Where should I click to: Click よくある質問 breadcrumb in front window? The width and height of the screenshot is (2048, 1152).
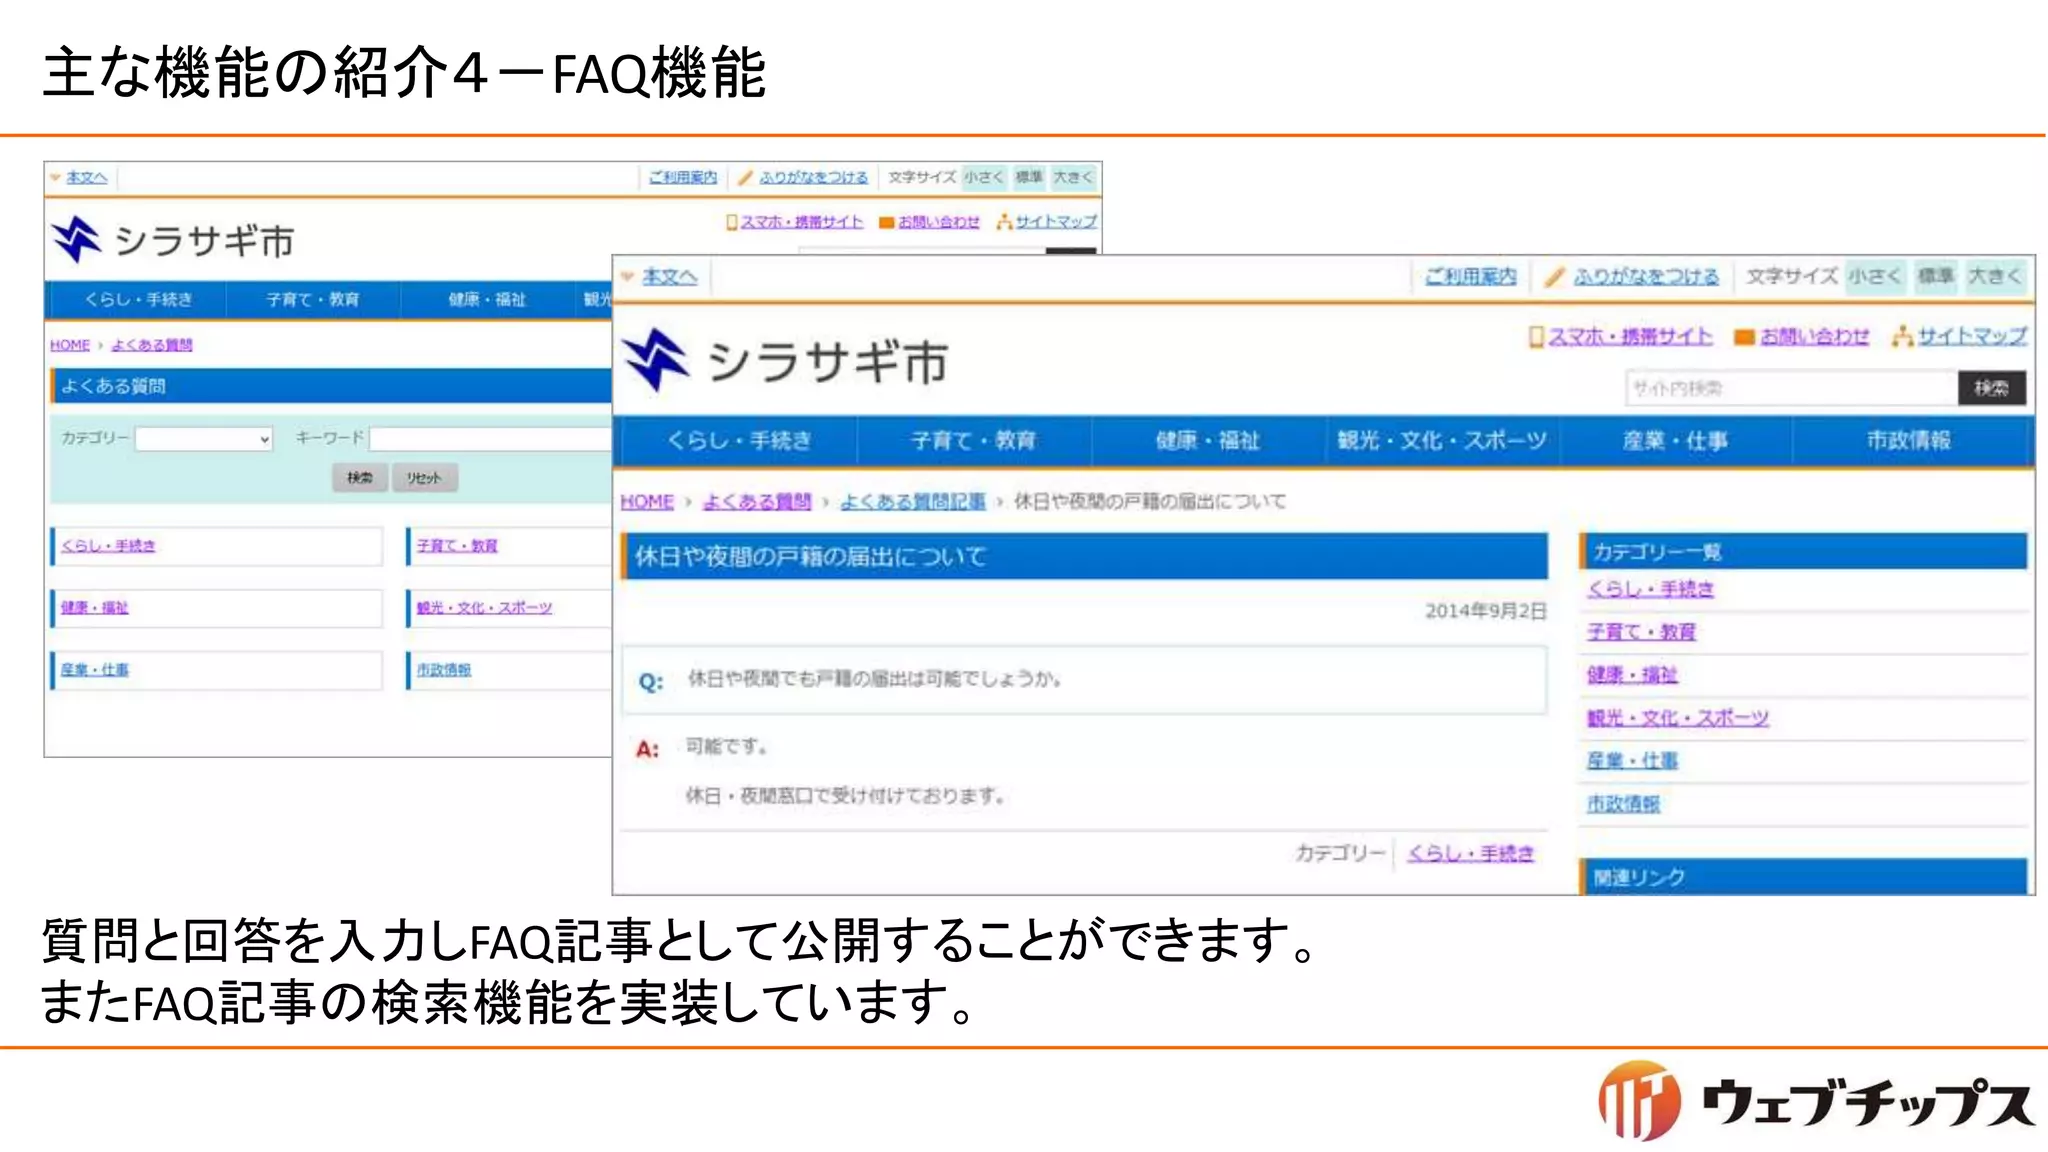tap(757, 501)
